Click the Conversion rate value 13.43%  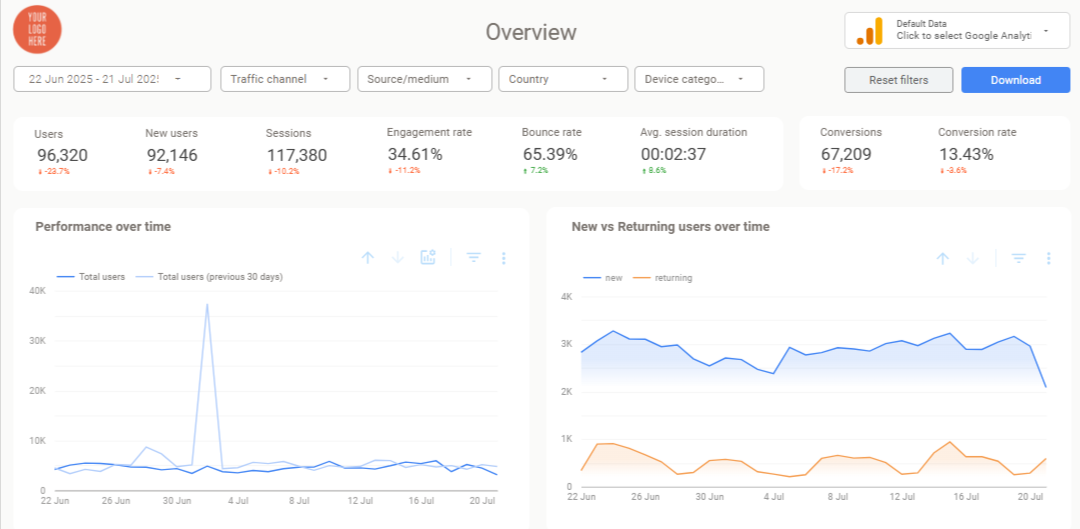click(966, 155)
